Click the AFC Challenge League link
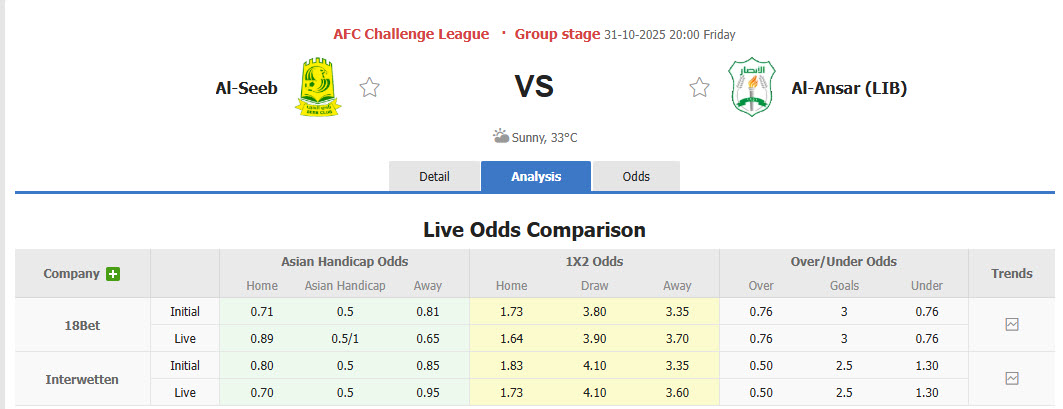Viewport: 1063px width, 409px height. (x=411, y=34)
